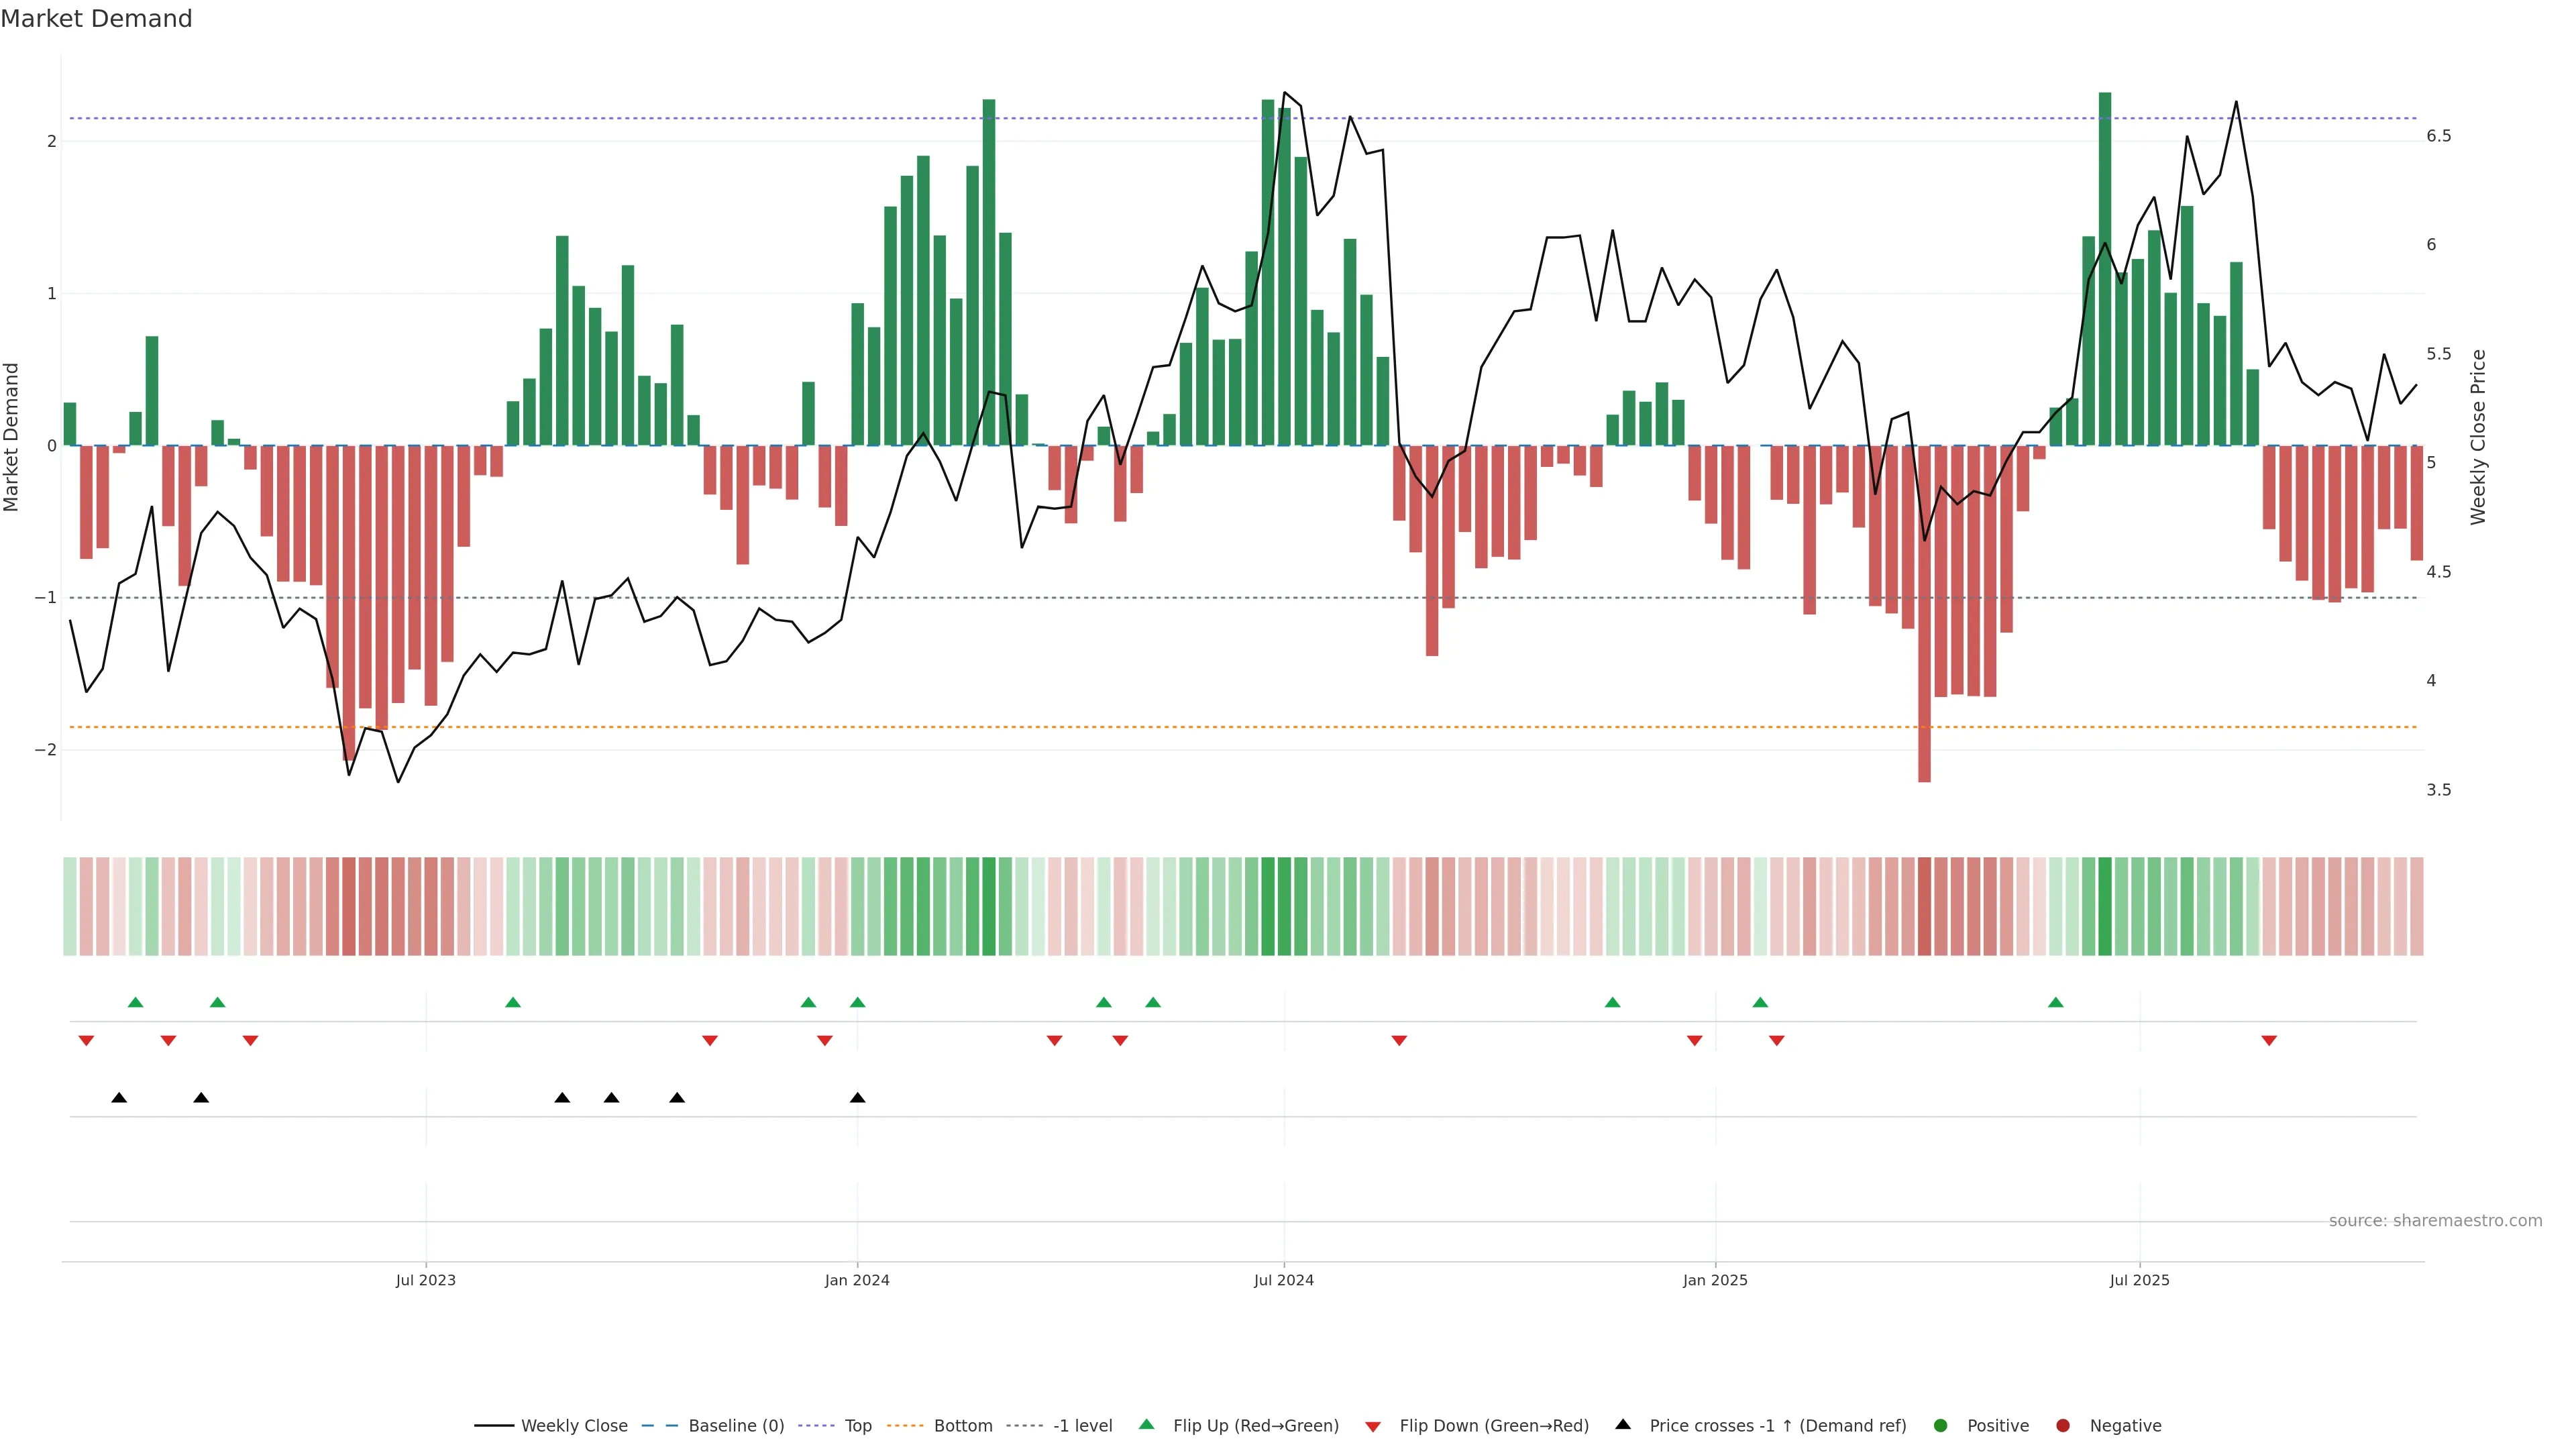Viewport: 2576px width, 1449px height.
Task: Click the source: sharemaestro.com text
Action: (x=2435, y=1220)
